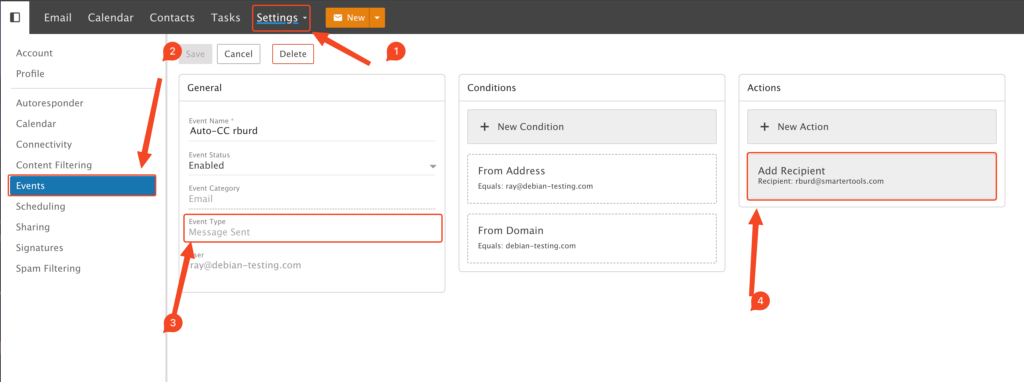Click the plus icon for New Action
This screenshot has width=1024, height=382.
764,127
